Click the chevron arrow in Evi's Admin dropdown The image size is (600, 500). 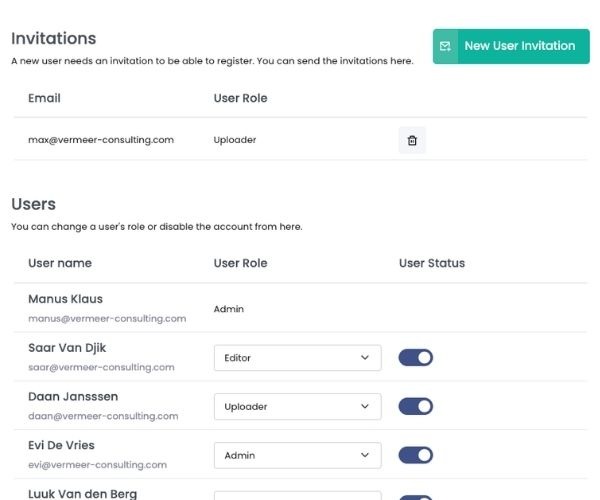(364, 455)
